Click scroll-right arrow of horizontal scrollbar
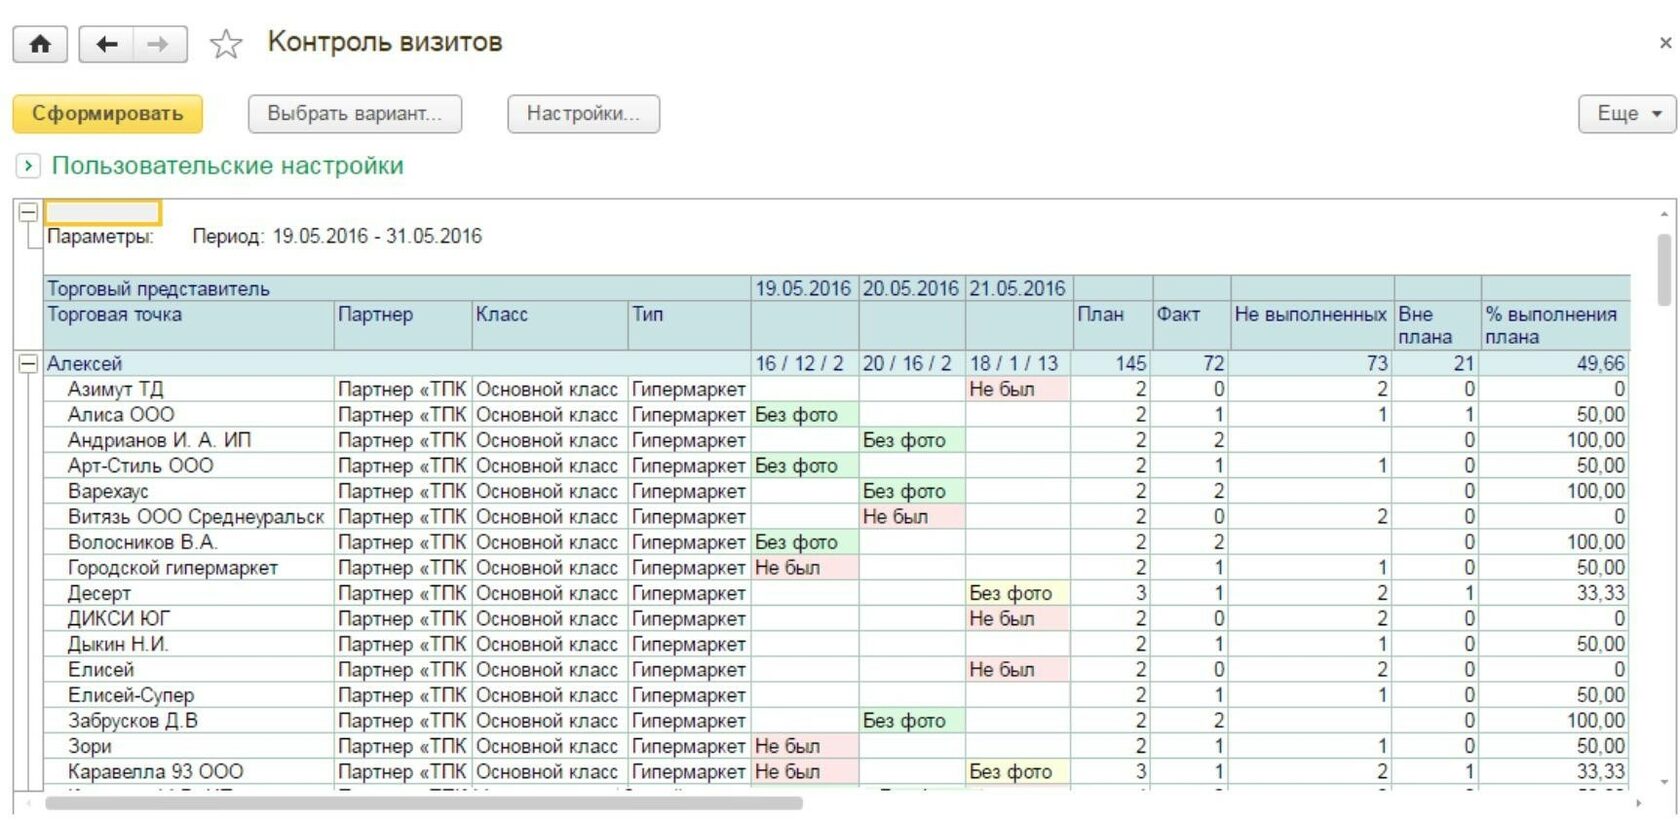The image size is (1680, 820). [x=1638, y=803]
